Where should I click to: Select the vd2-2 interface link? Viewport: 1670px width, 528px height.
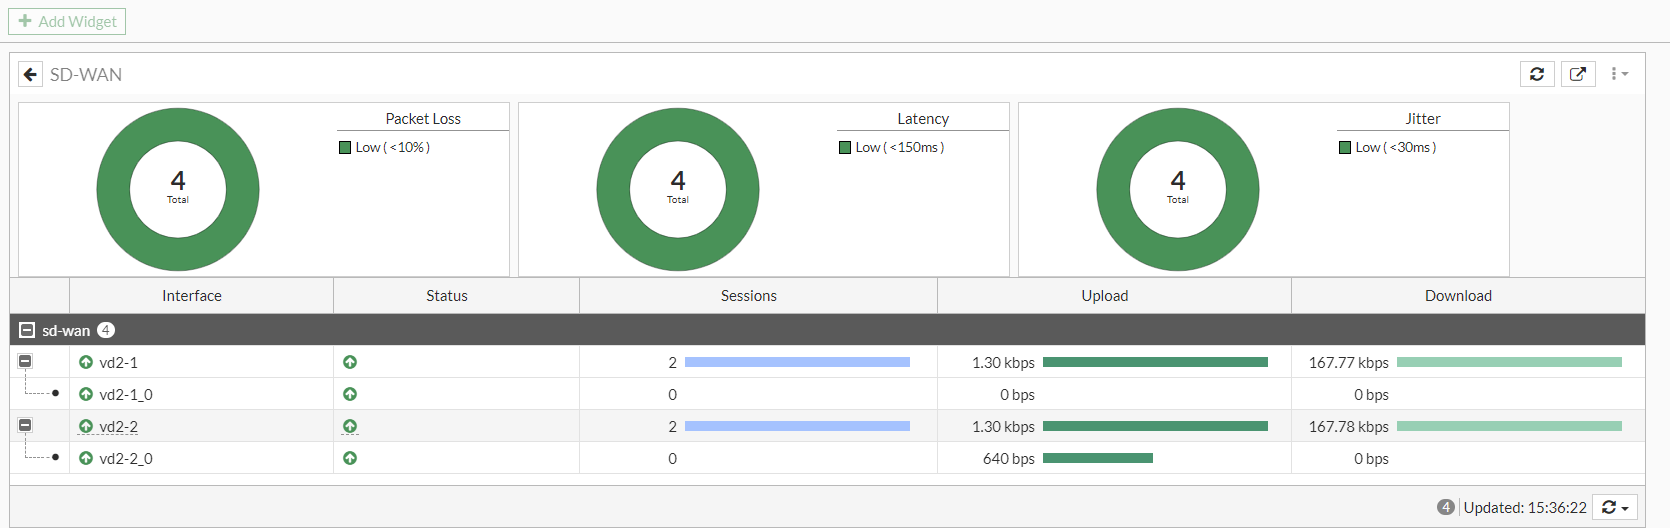pos(119,426)
